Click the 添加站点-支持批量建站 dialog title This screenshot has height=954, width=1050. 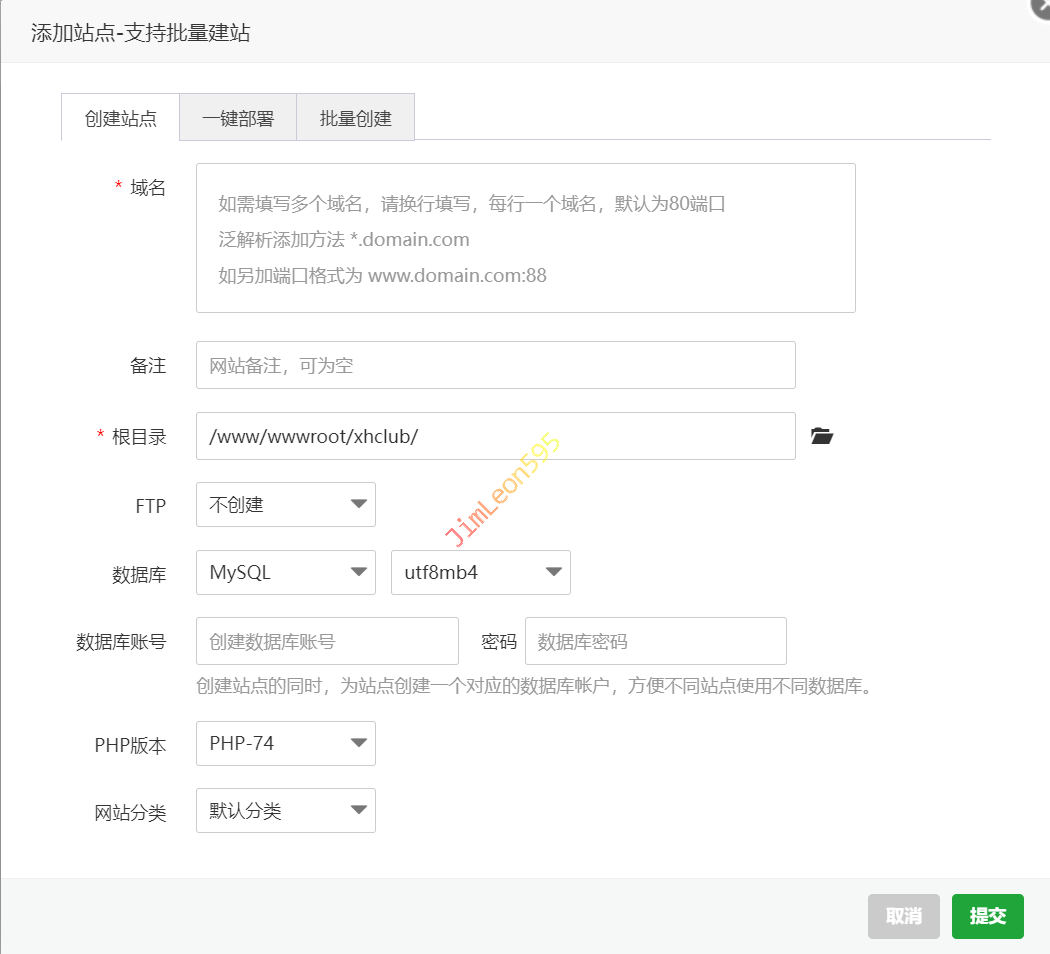(140, 33)
